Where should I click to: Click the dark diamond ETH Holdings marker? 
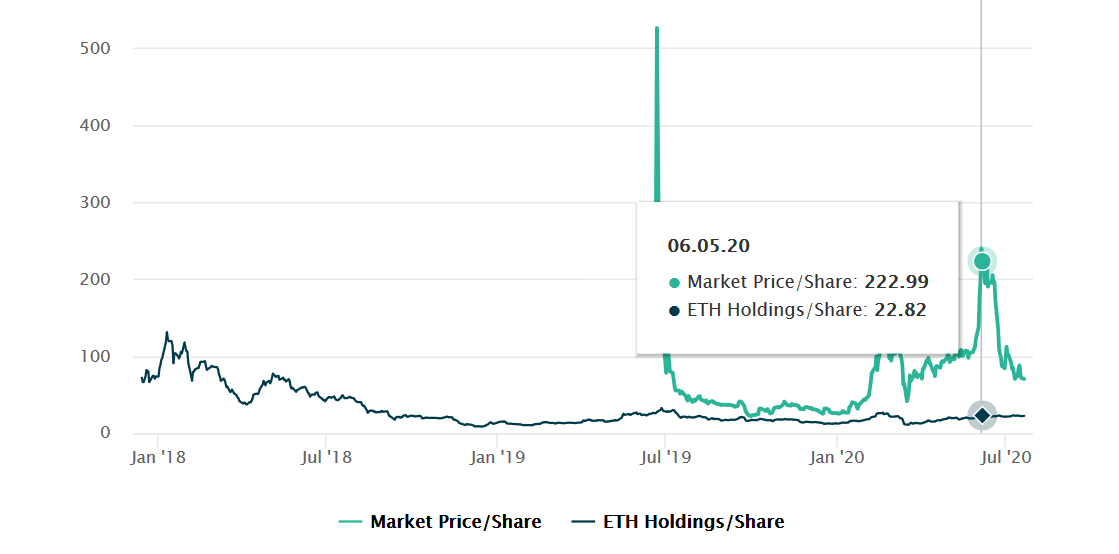tap(982, 415)
